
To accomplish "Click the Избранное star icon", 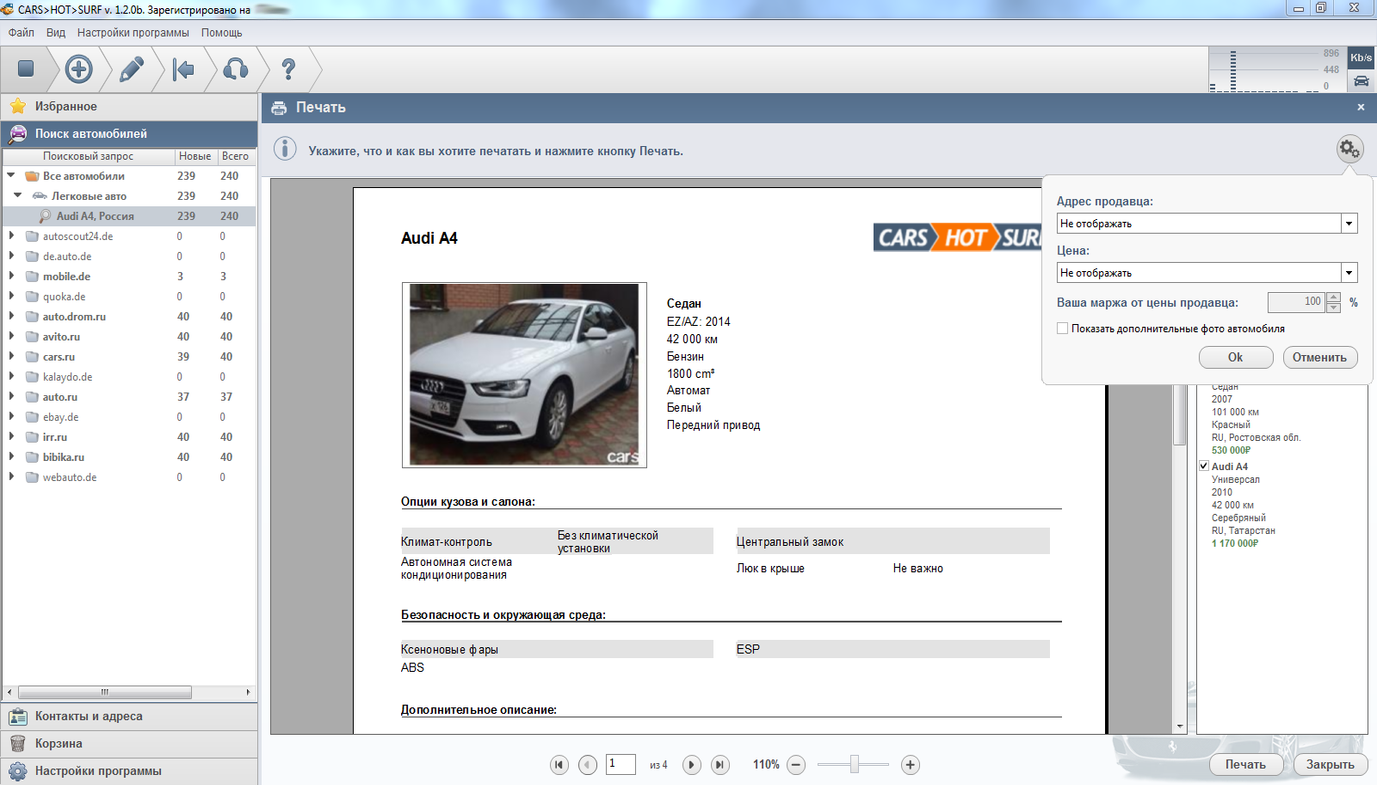I will click(x=18, y=106).
